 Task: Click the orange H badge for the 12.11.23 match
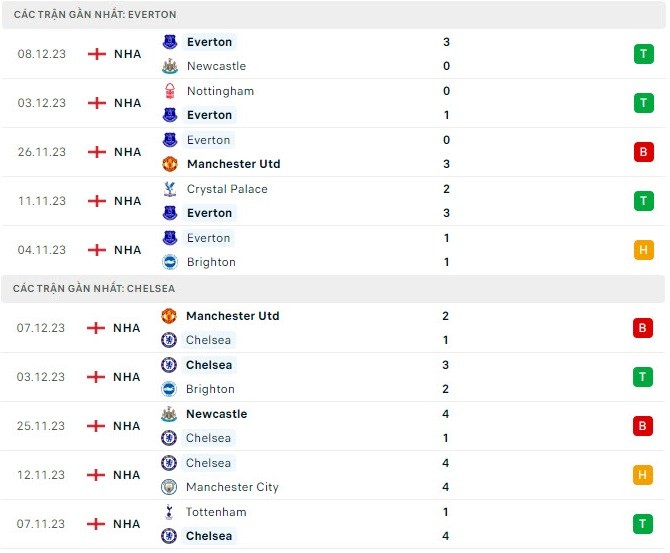[643, 475]
